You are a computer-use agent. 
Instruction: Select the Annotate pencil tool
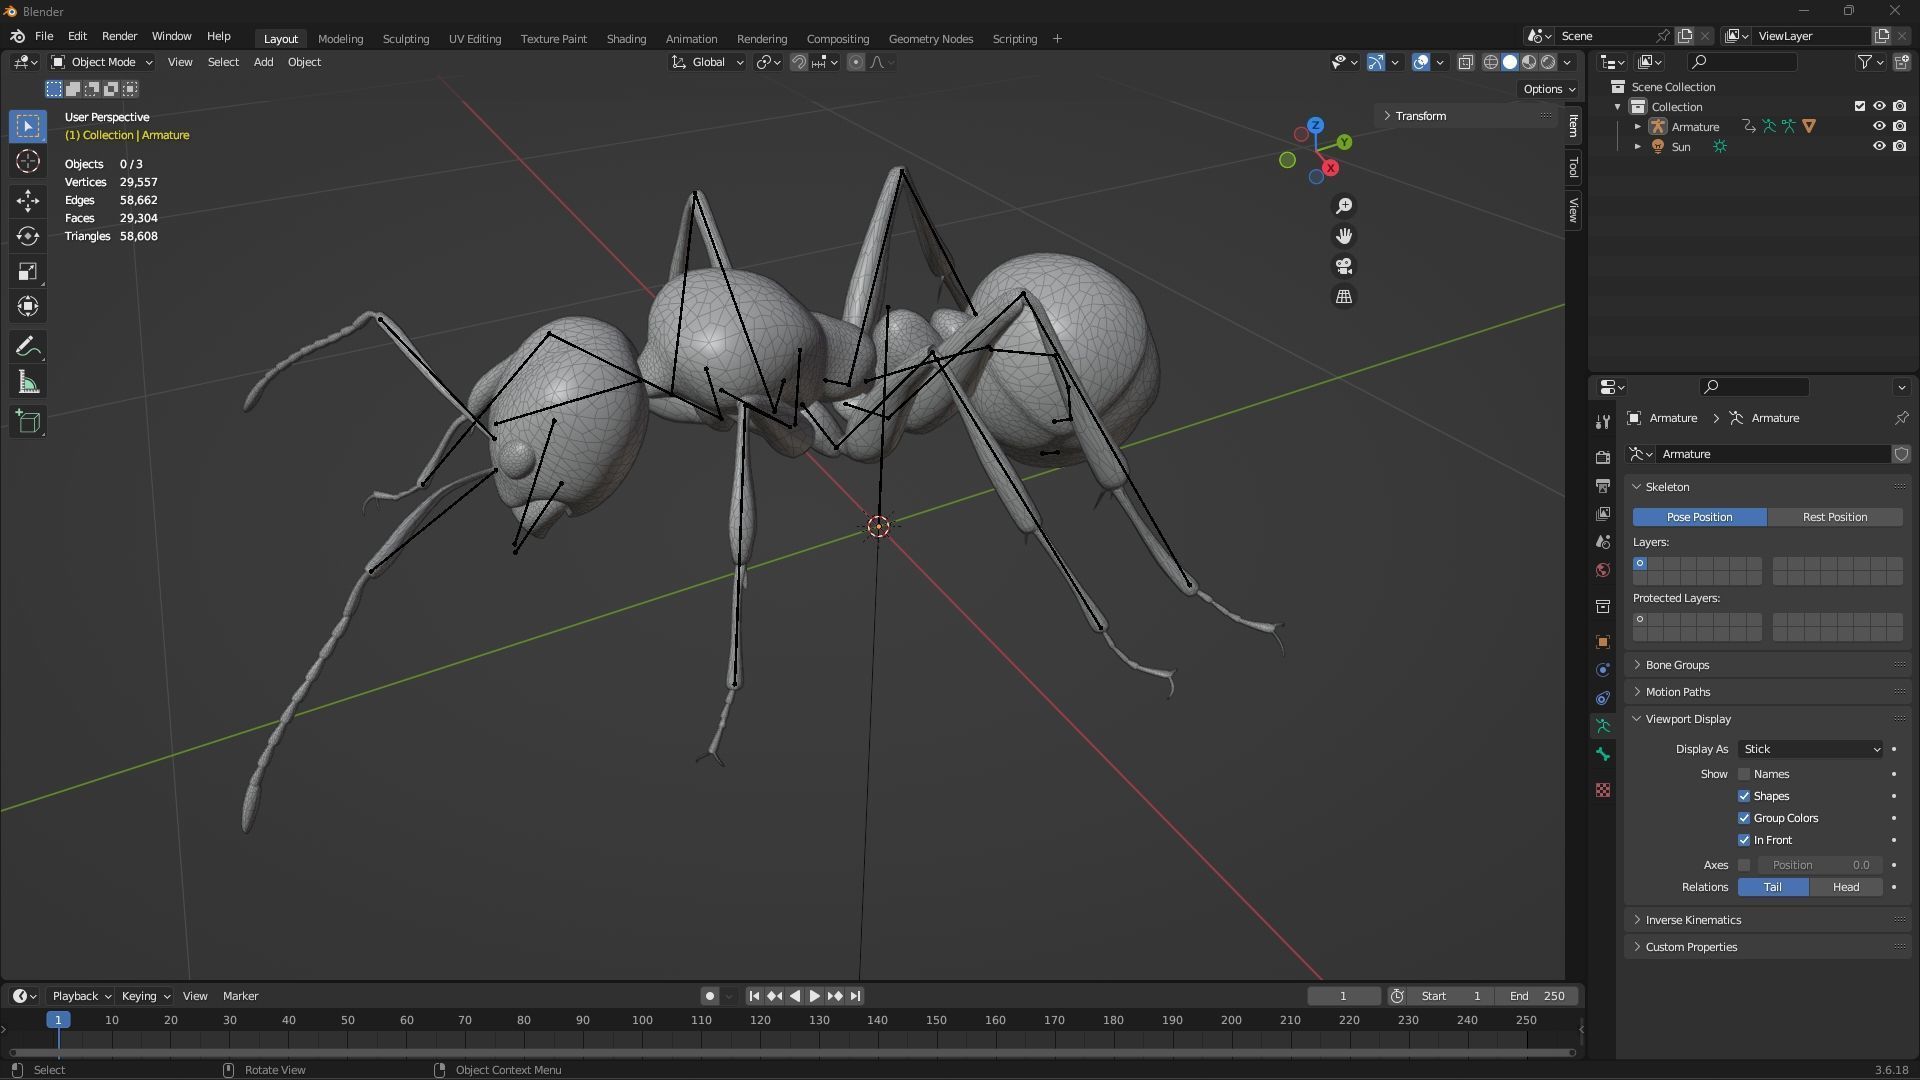28,347
